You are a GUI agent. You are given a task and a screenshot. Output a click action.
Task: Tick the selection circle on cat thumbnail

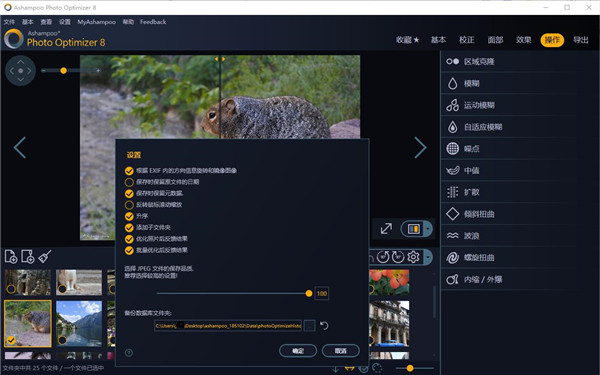coord(62,289)
